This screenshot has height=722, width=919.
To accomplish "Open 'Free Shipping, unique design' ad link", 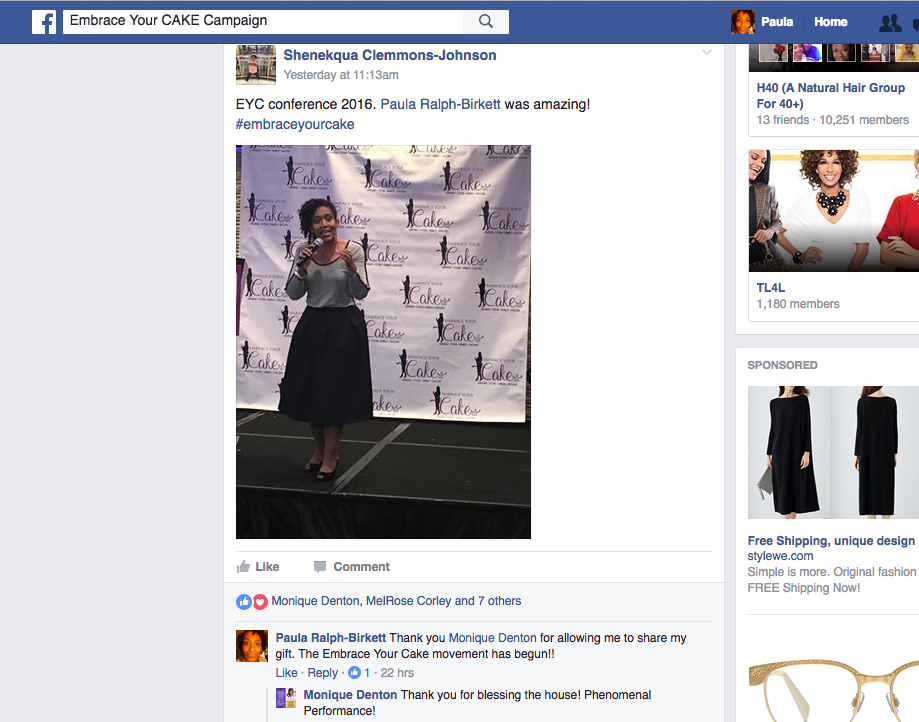I will coord(831,540).
